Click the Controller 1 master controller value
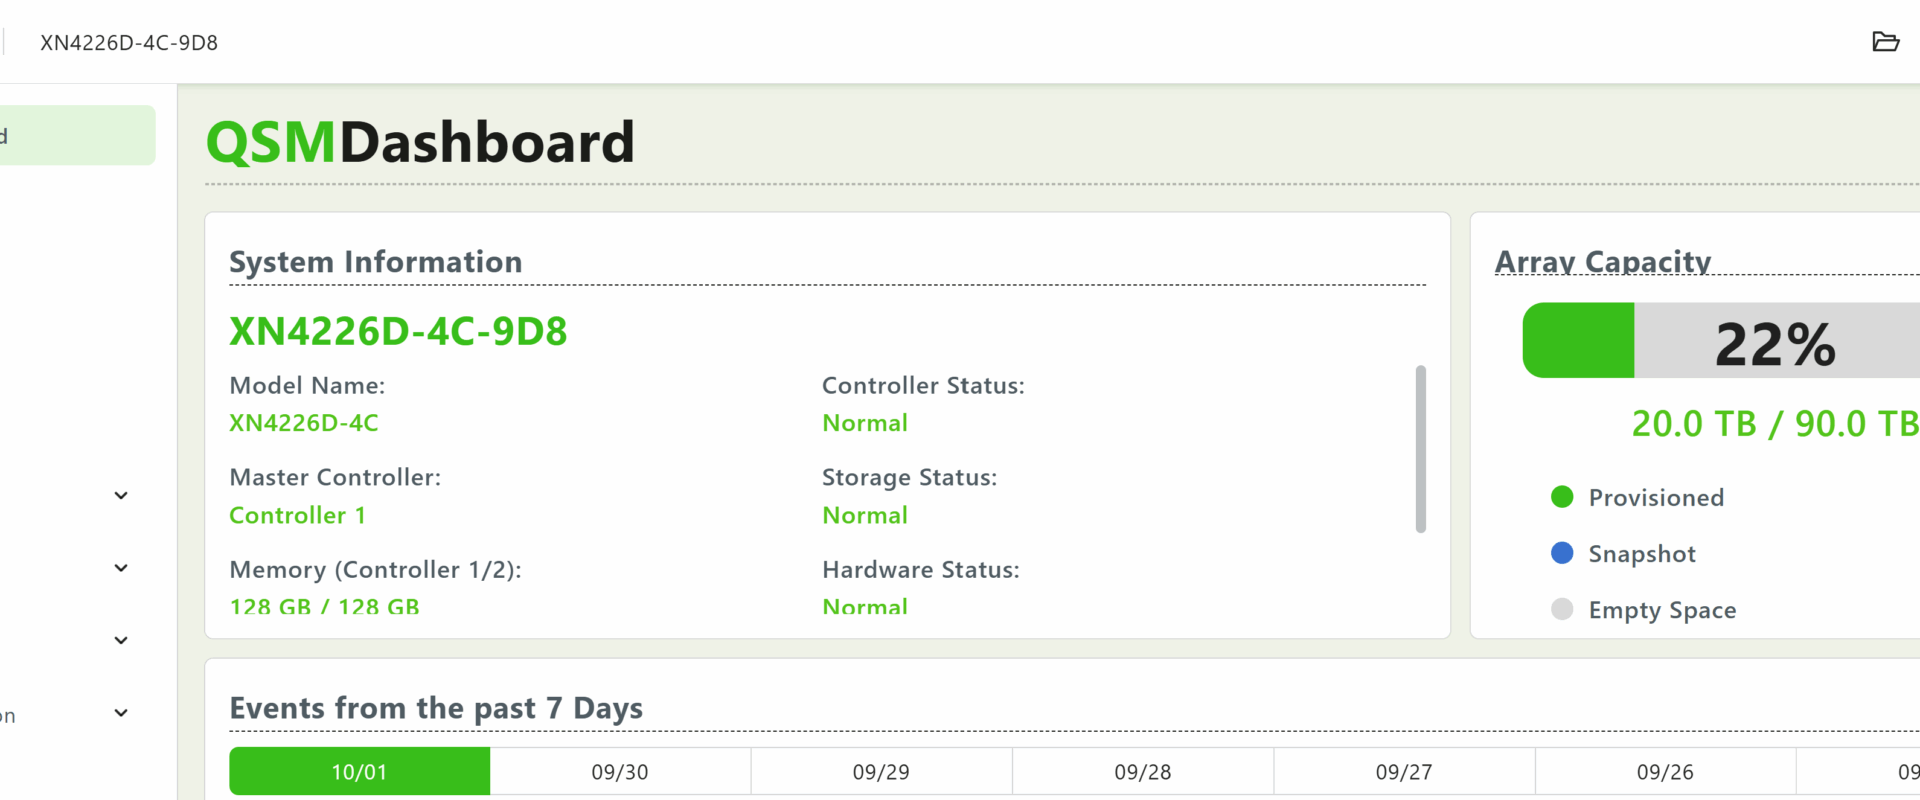Image resolution: width=1920 pixels, height=800 pixels. point(297,515)
